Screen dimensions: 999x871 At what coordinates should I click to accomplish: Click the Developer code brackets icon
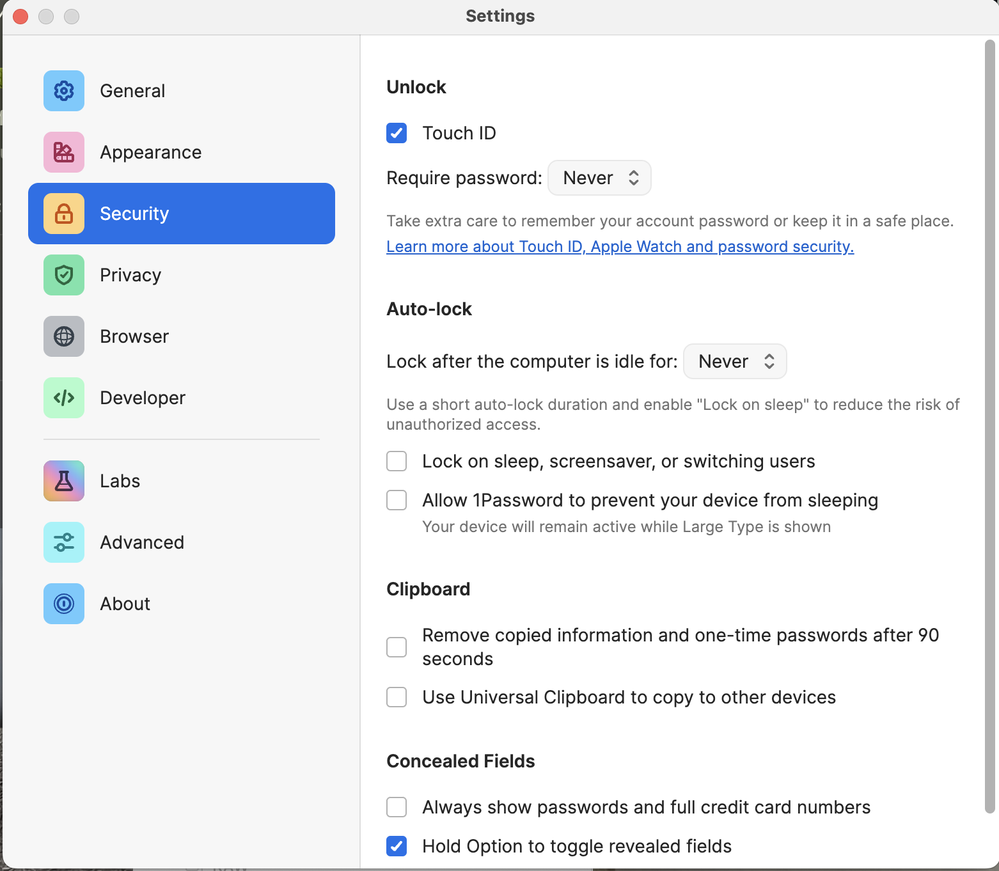(64, 398)
